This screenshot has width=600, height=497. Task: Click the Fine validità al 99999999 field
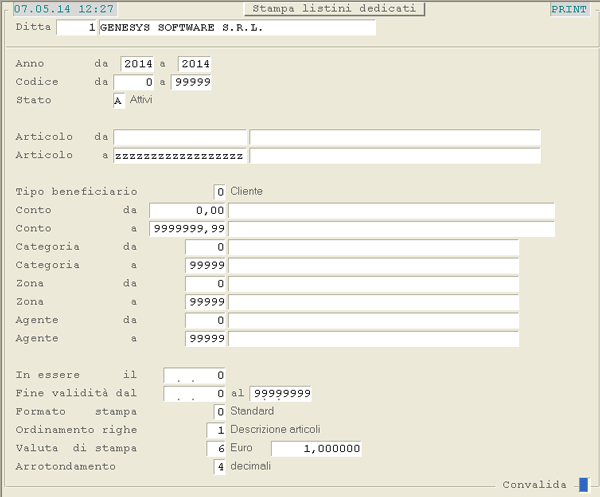coord(281,394)
